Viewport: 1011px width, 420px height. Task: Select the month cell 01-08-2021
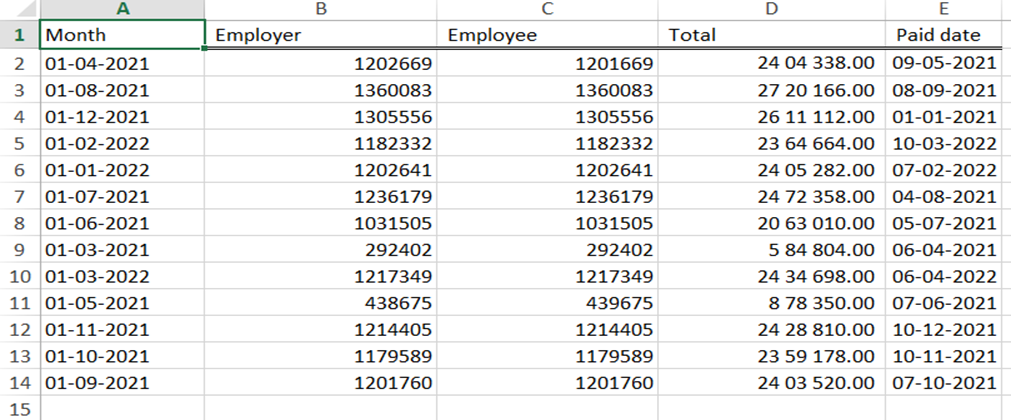click(x=122, y=89)
